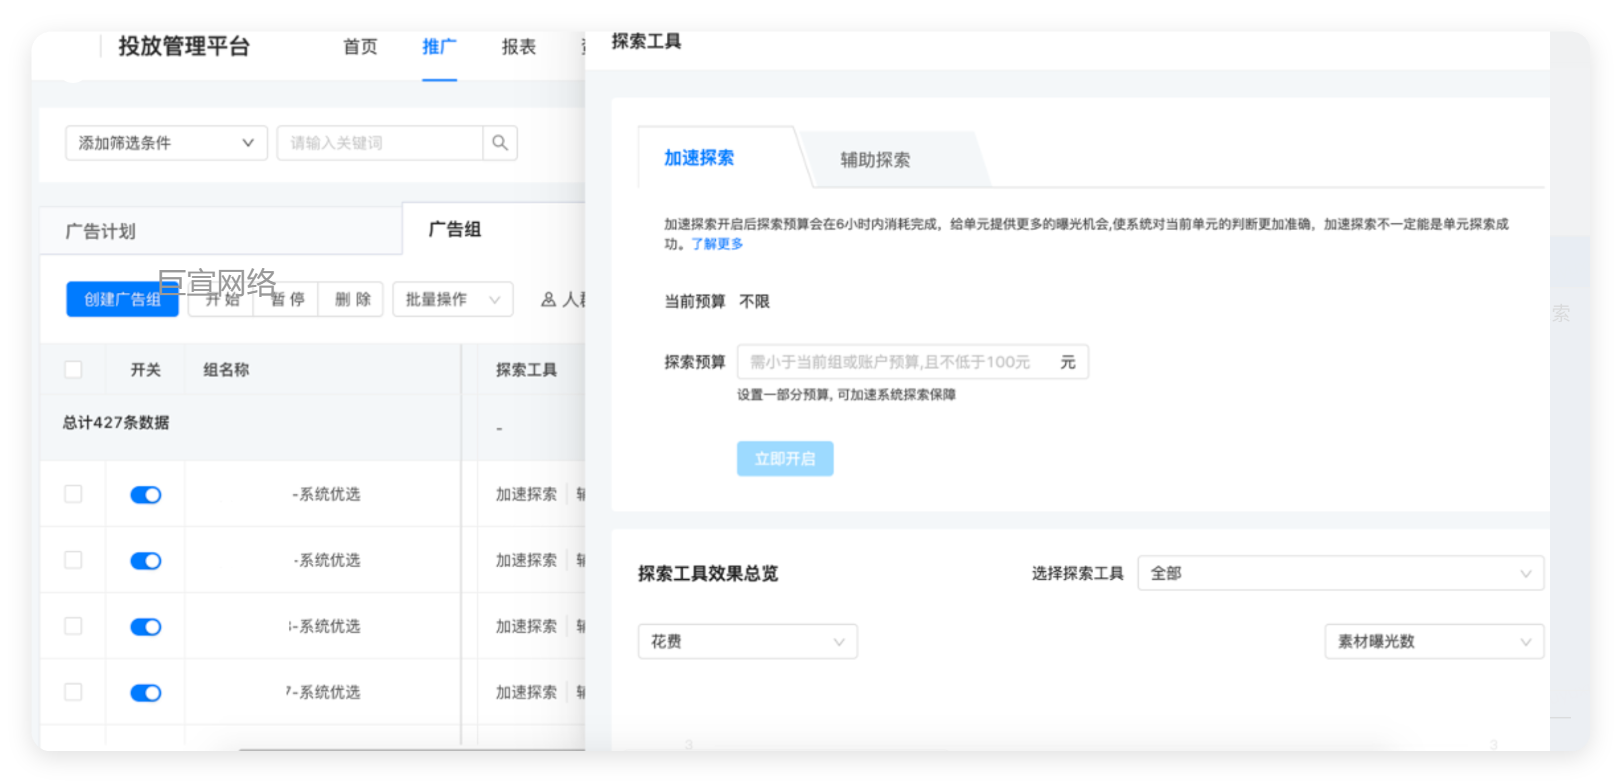
Task: Click the 开始 button
Action: click(x=222, y=299)
